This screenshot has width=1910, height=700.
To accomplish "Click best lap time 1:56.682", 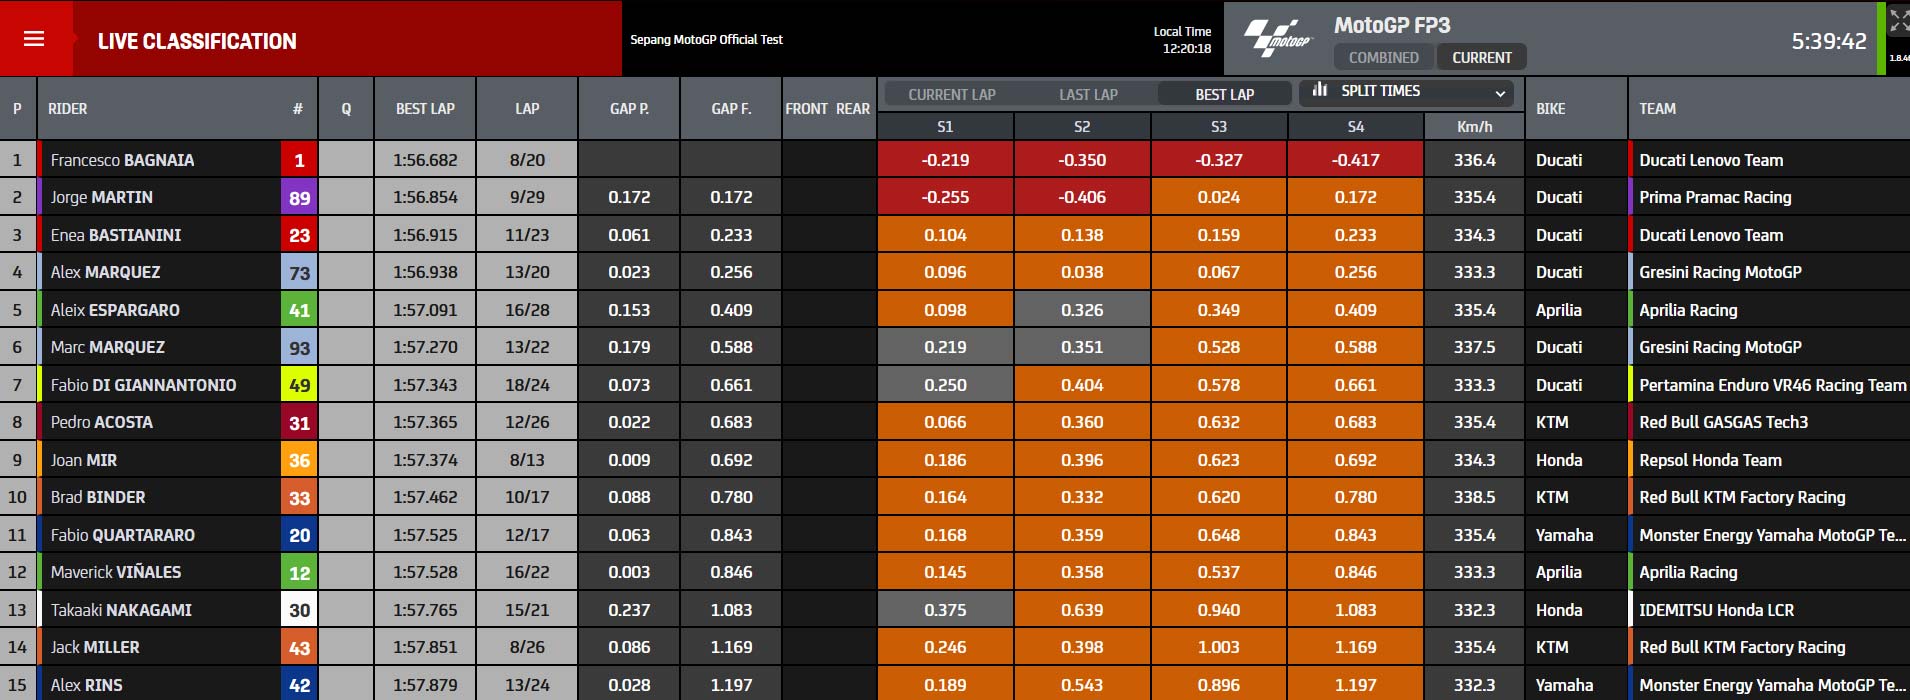I will click(x=425, y=160).
